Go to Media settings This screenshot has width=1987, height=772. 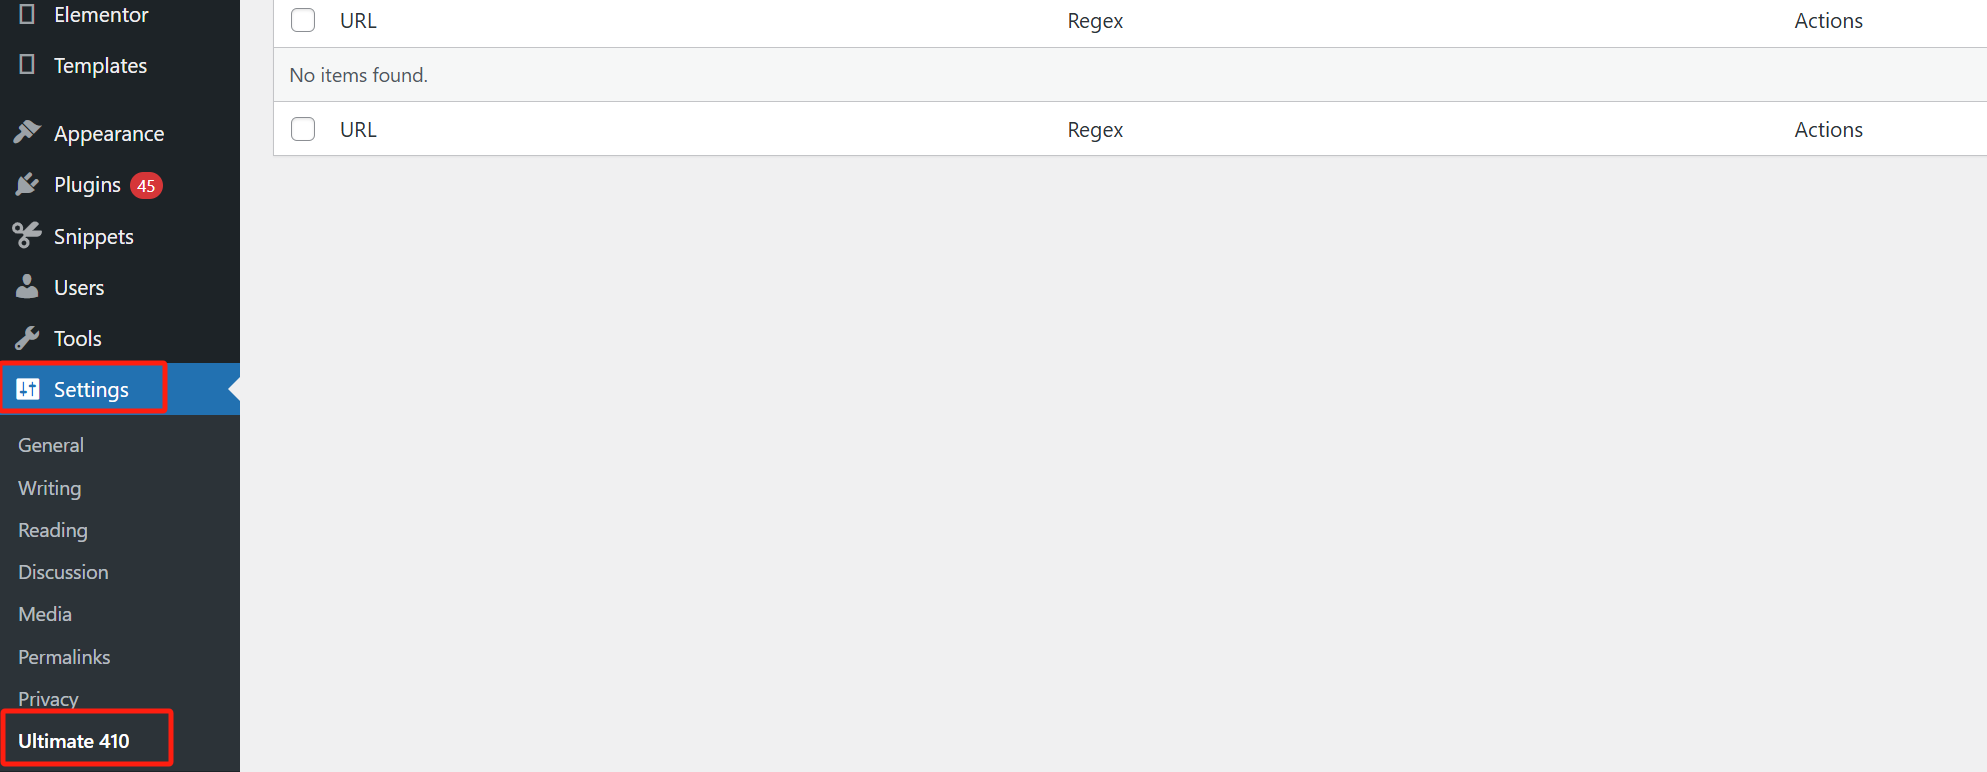coord(45,614)
